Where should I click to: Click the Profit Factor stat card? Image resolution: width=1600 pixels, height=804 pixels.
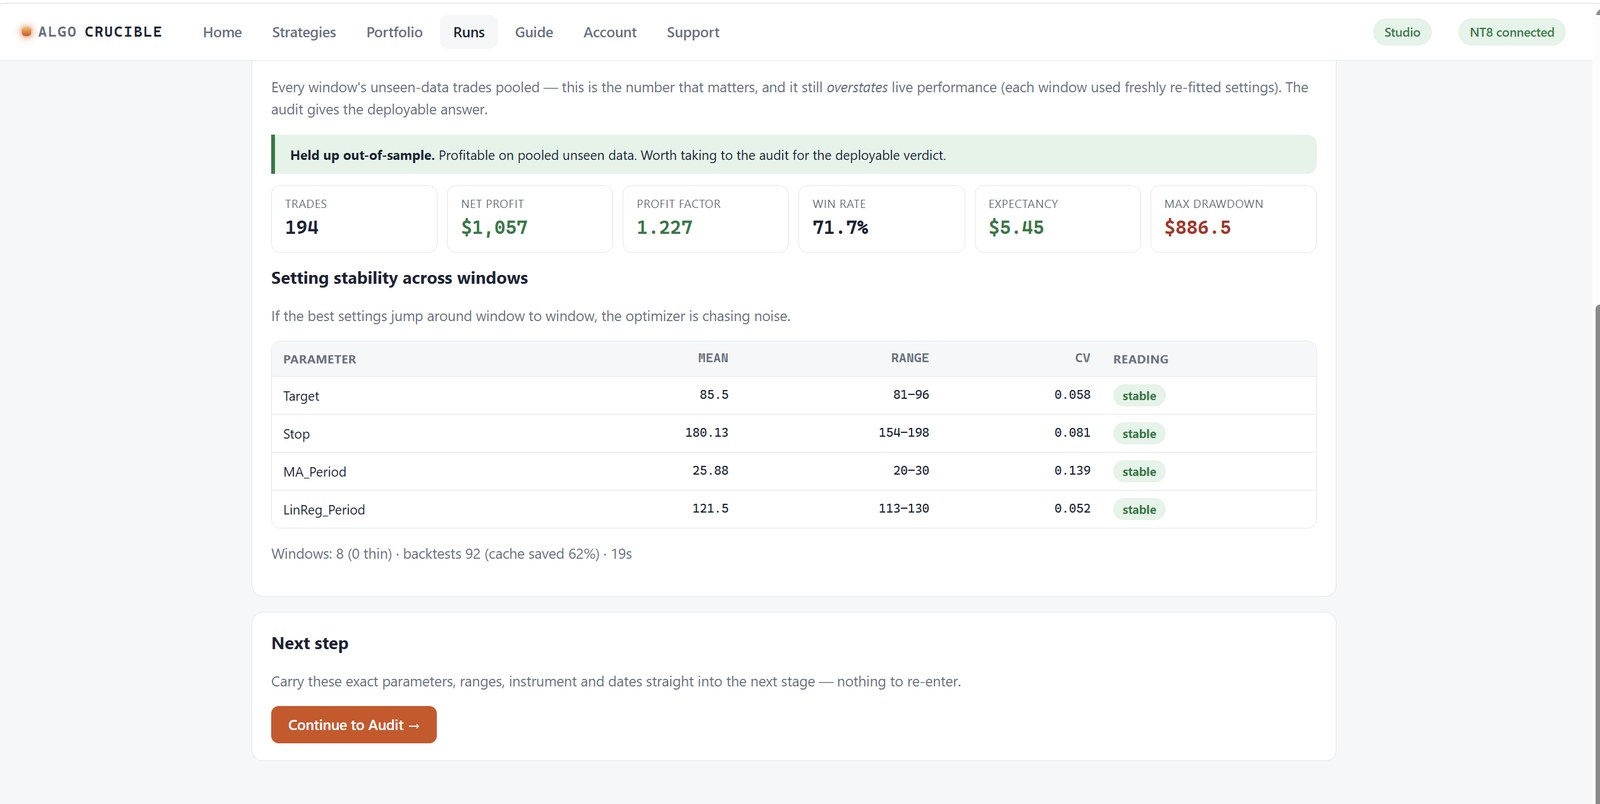pos(706,219)
